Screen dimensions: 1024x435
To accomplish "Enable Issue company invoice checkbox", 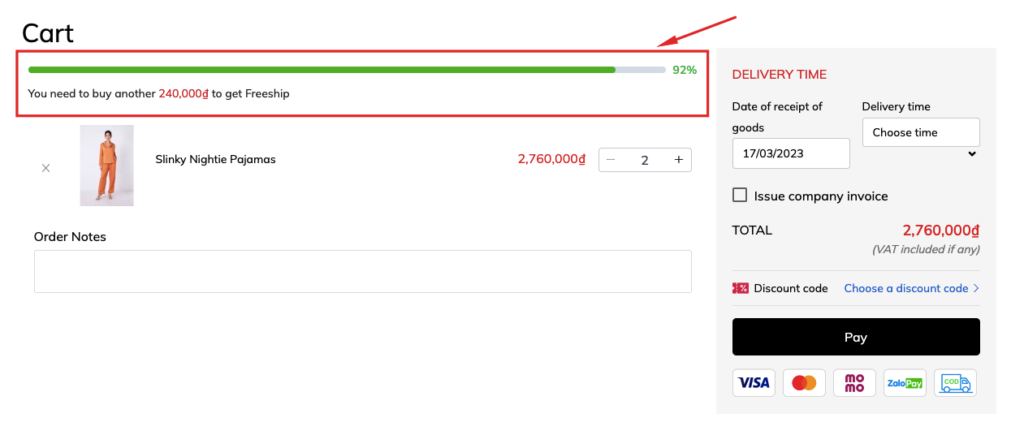I will coord(739,195).
